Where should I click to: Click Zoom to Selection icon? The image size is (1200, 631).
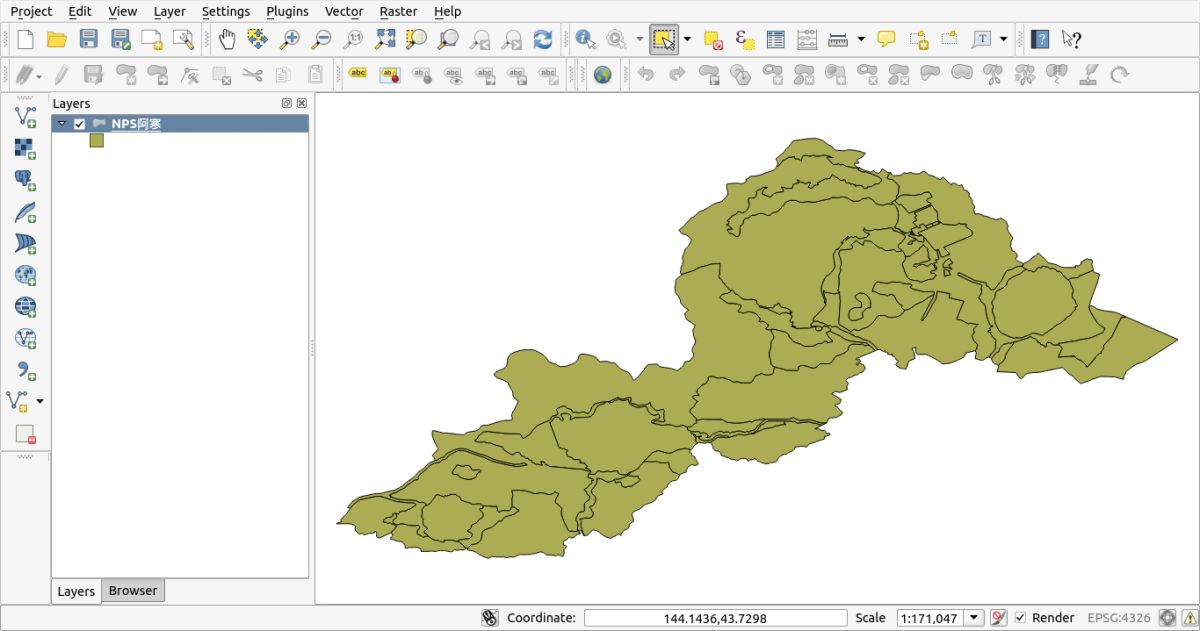416,39
